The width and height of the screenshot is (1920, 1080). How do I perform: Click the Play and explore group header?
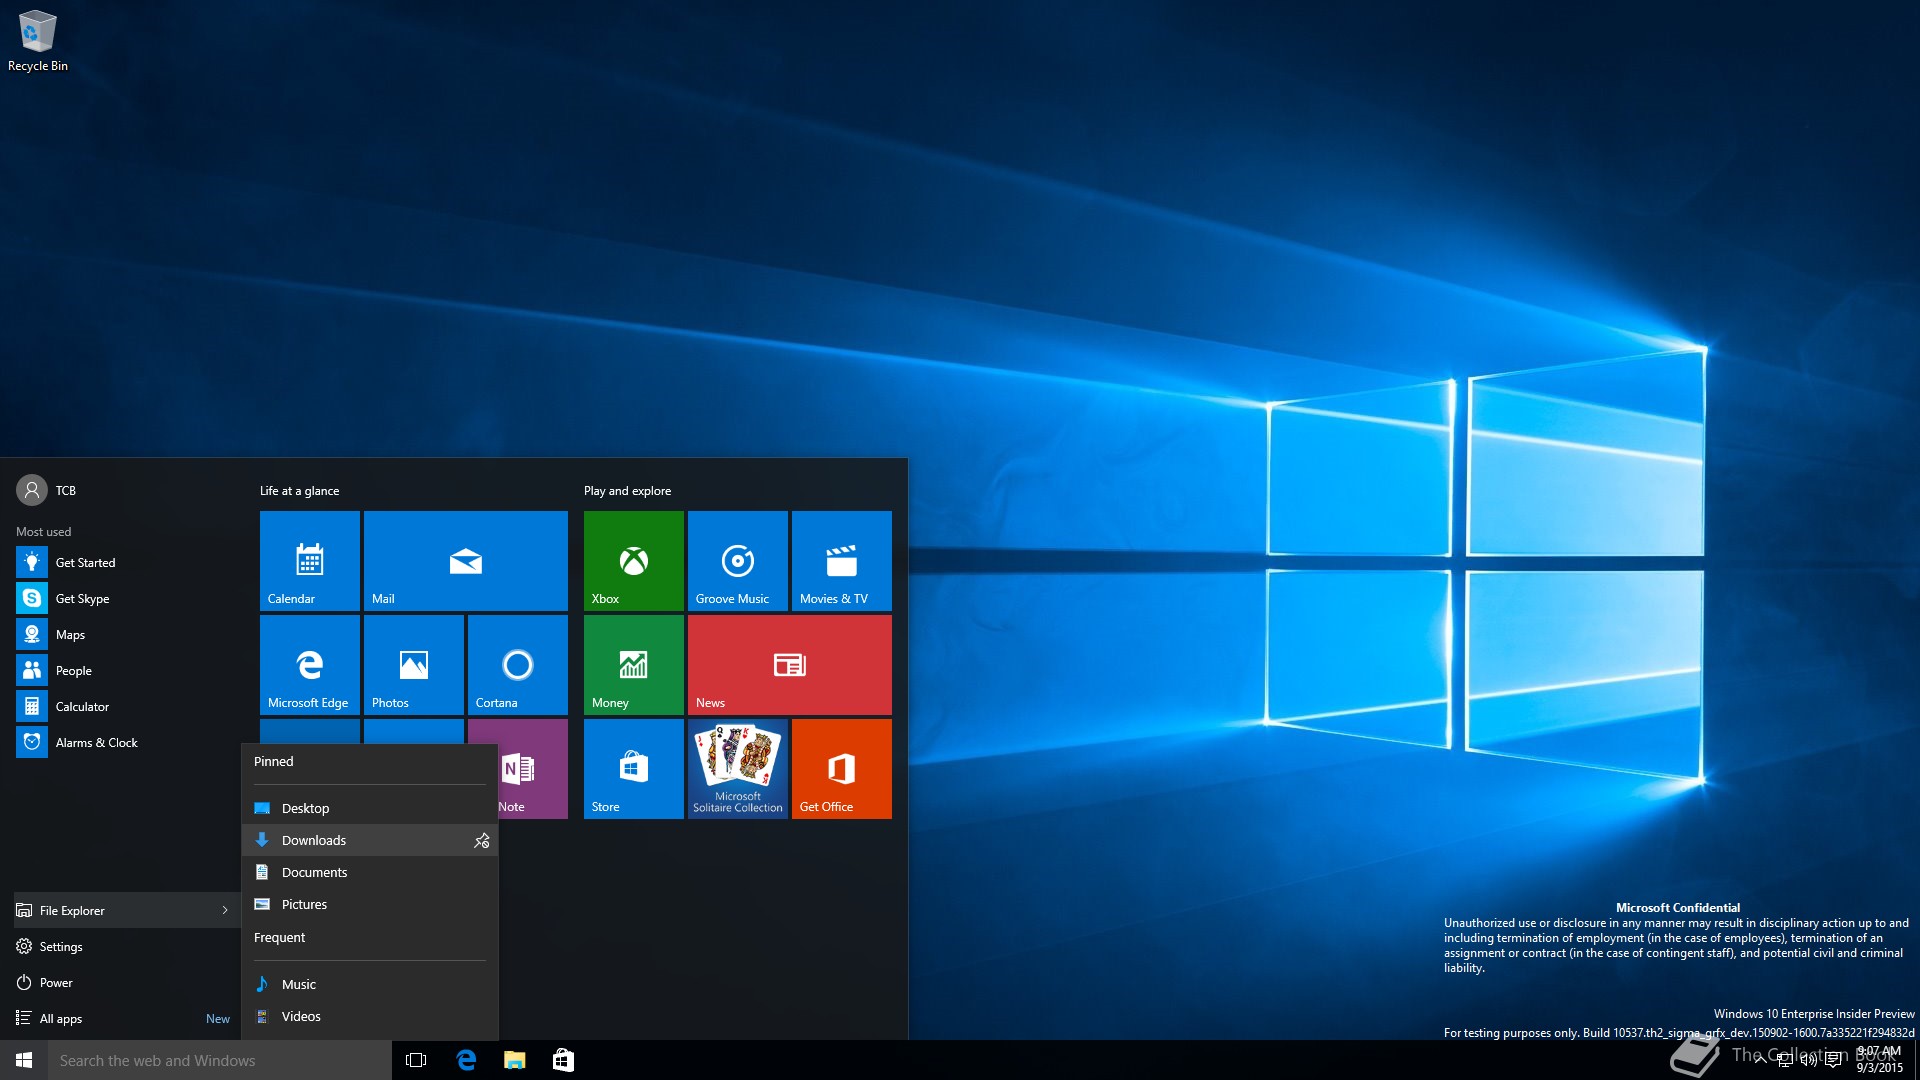point(628,491)
